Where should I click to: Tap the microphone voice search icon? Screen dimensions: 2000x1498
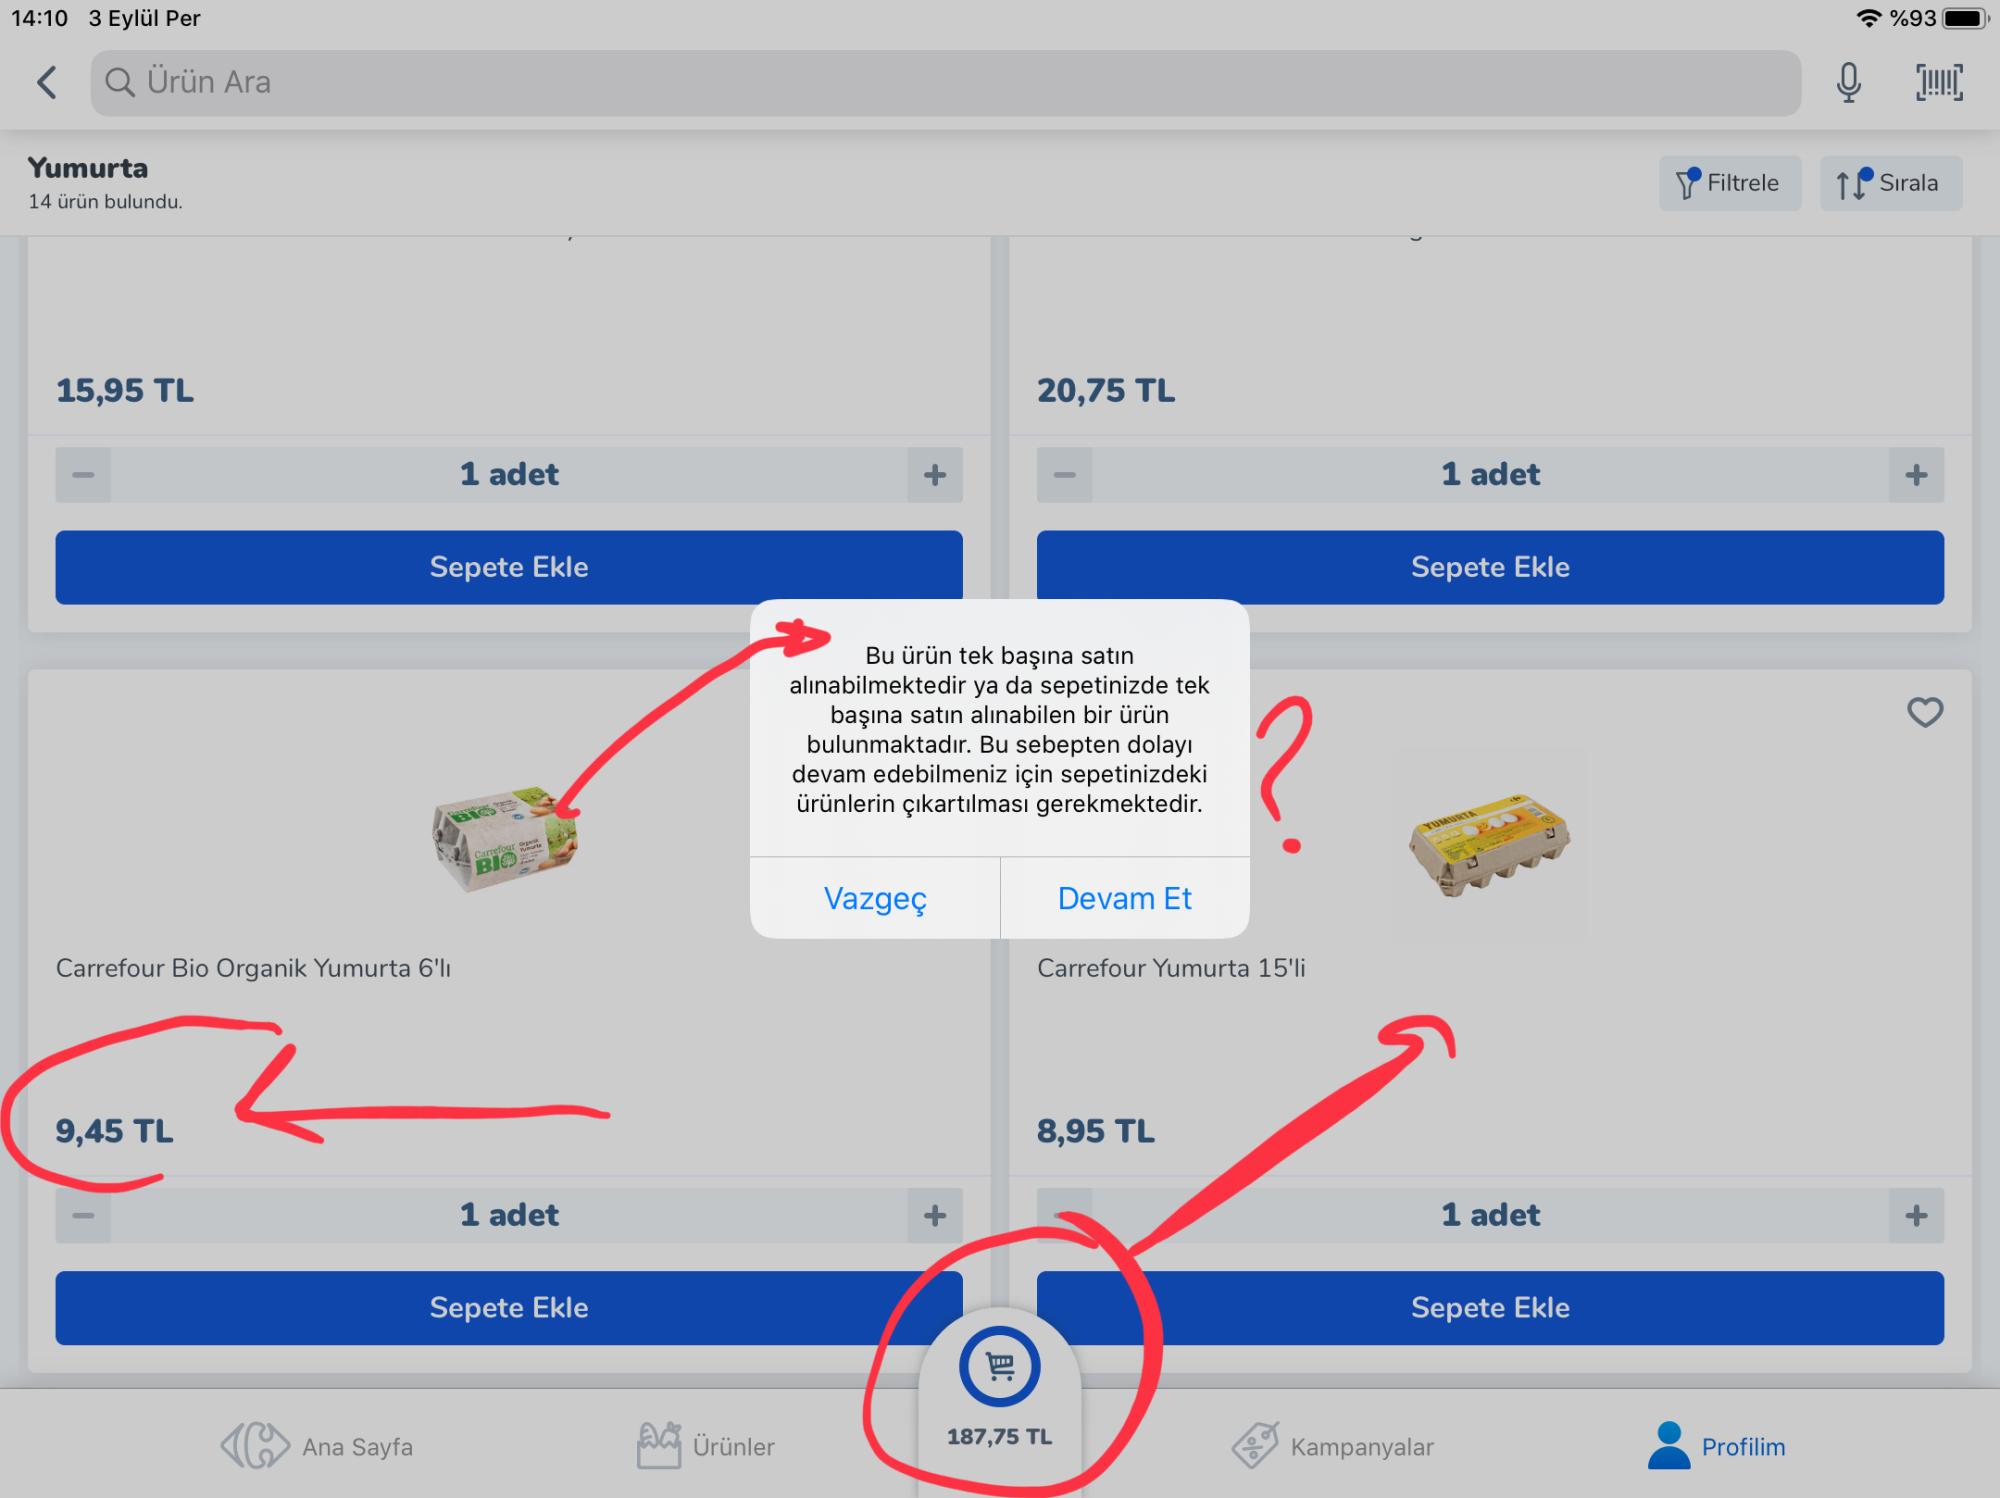click(x=1848, y=82)
